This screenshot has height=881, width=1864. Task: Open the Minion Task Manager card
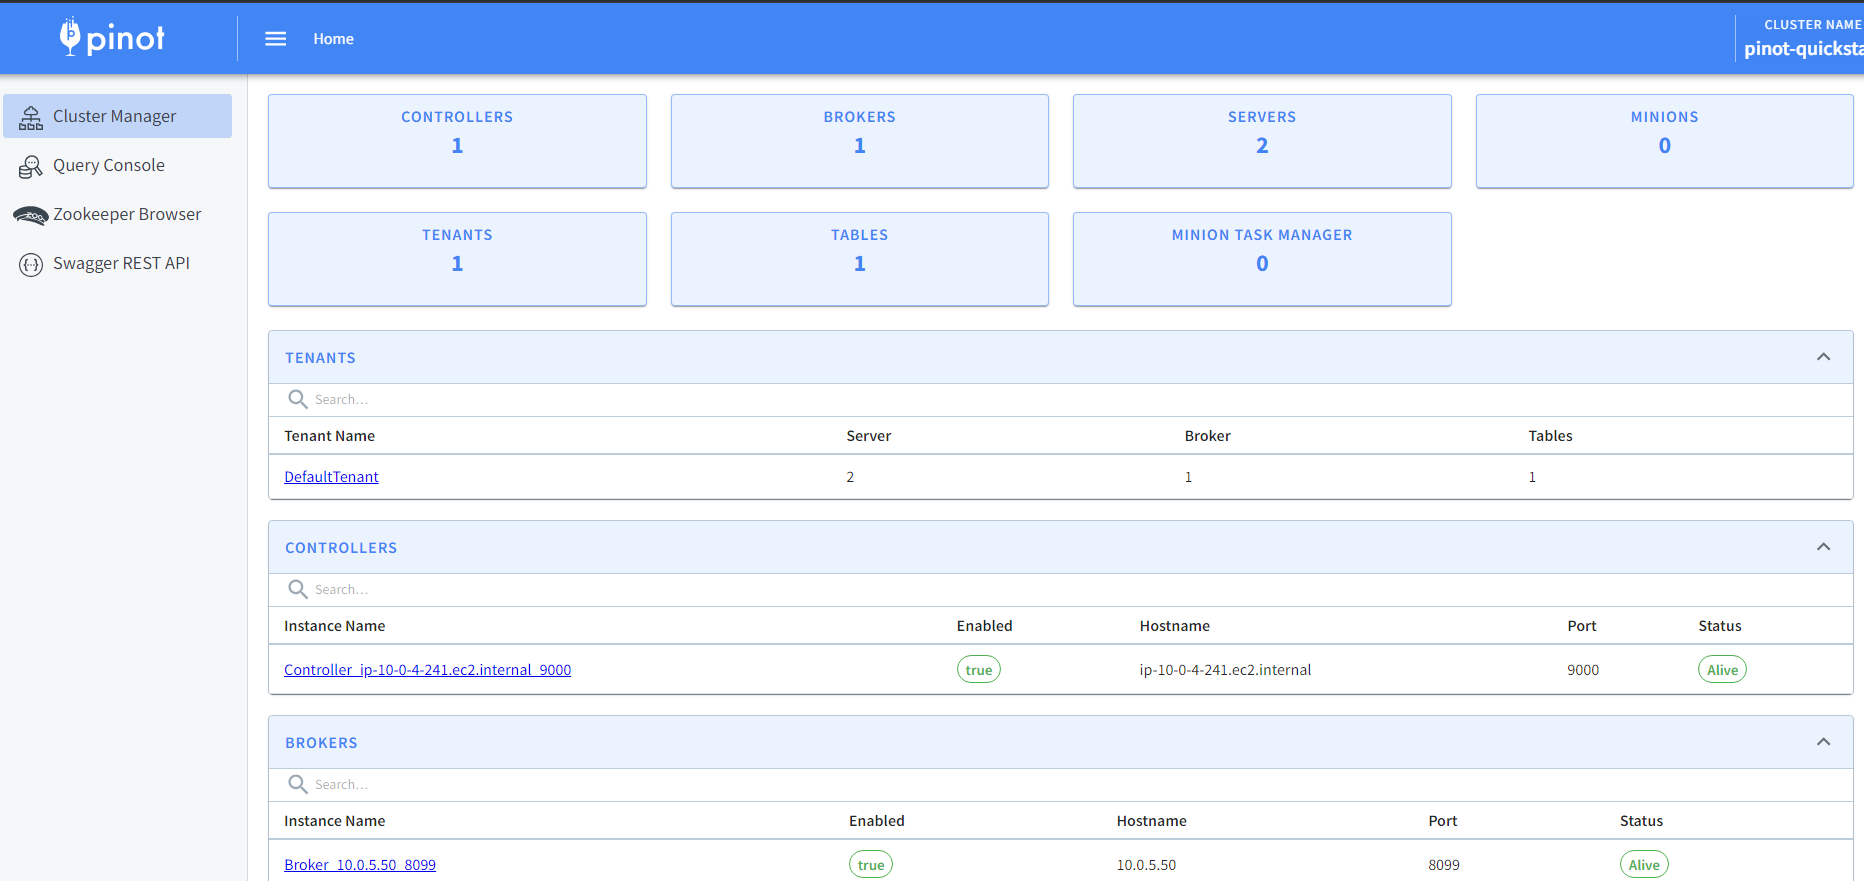coord(1262,259)
